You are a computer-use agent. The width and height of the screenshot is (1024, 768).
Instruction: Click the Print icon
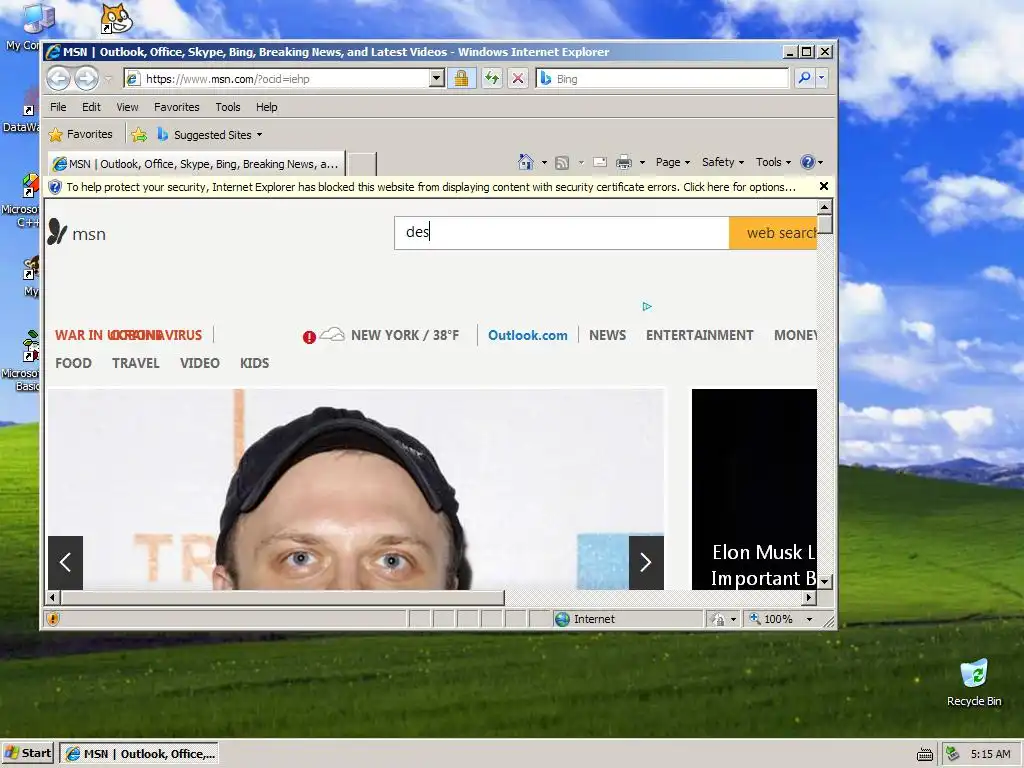point(624,162)
